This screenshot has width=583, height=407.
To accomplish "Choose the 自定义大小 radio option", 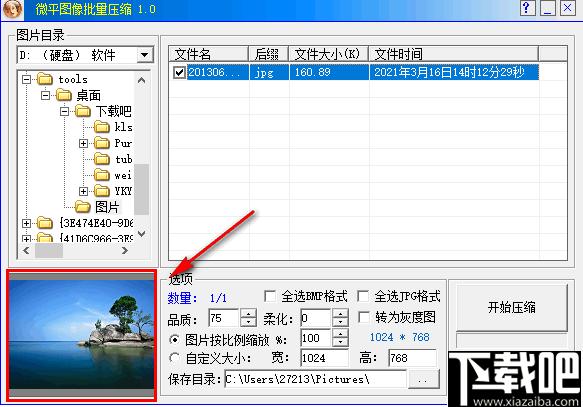I will (x=174, y=358).
